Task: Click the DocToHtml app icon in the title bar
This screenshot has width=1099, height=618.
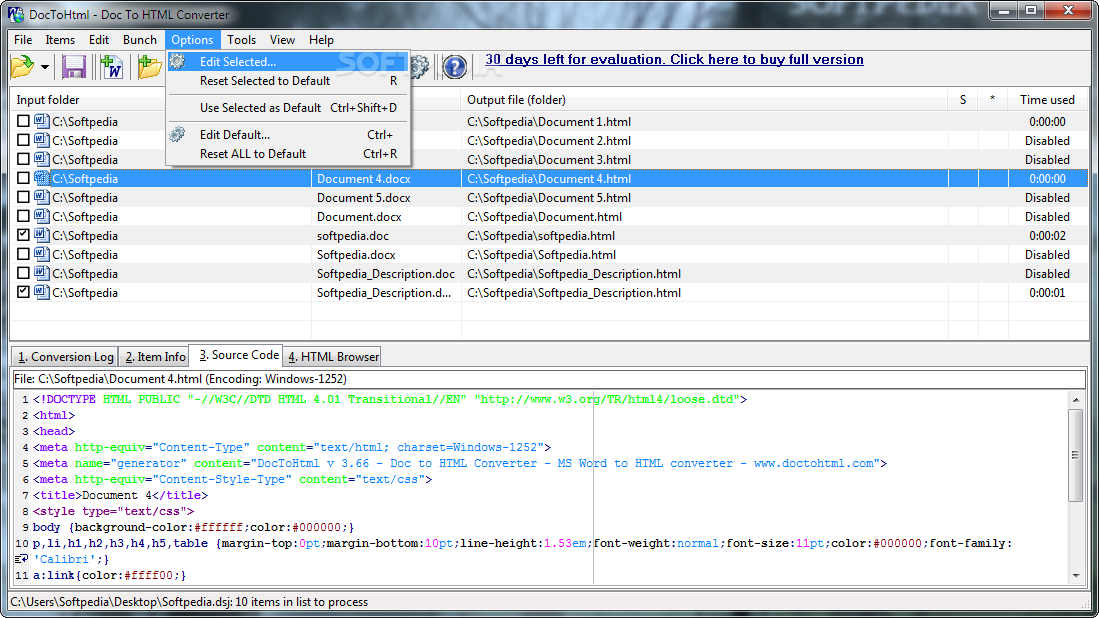Action: [15, 14]
